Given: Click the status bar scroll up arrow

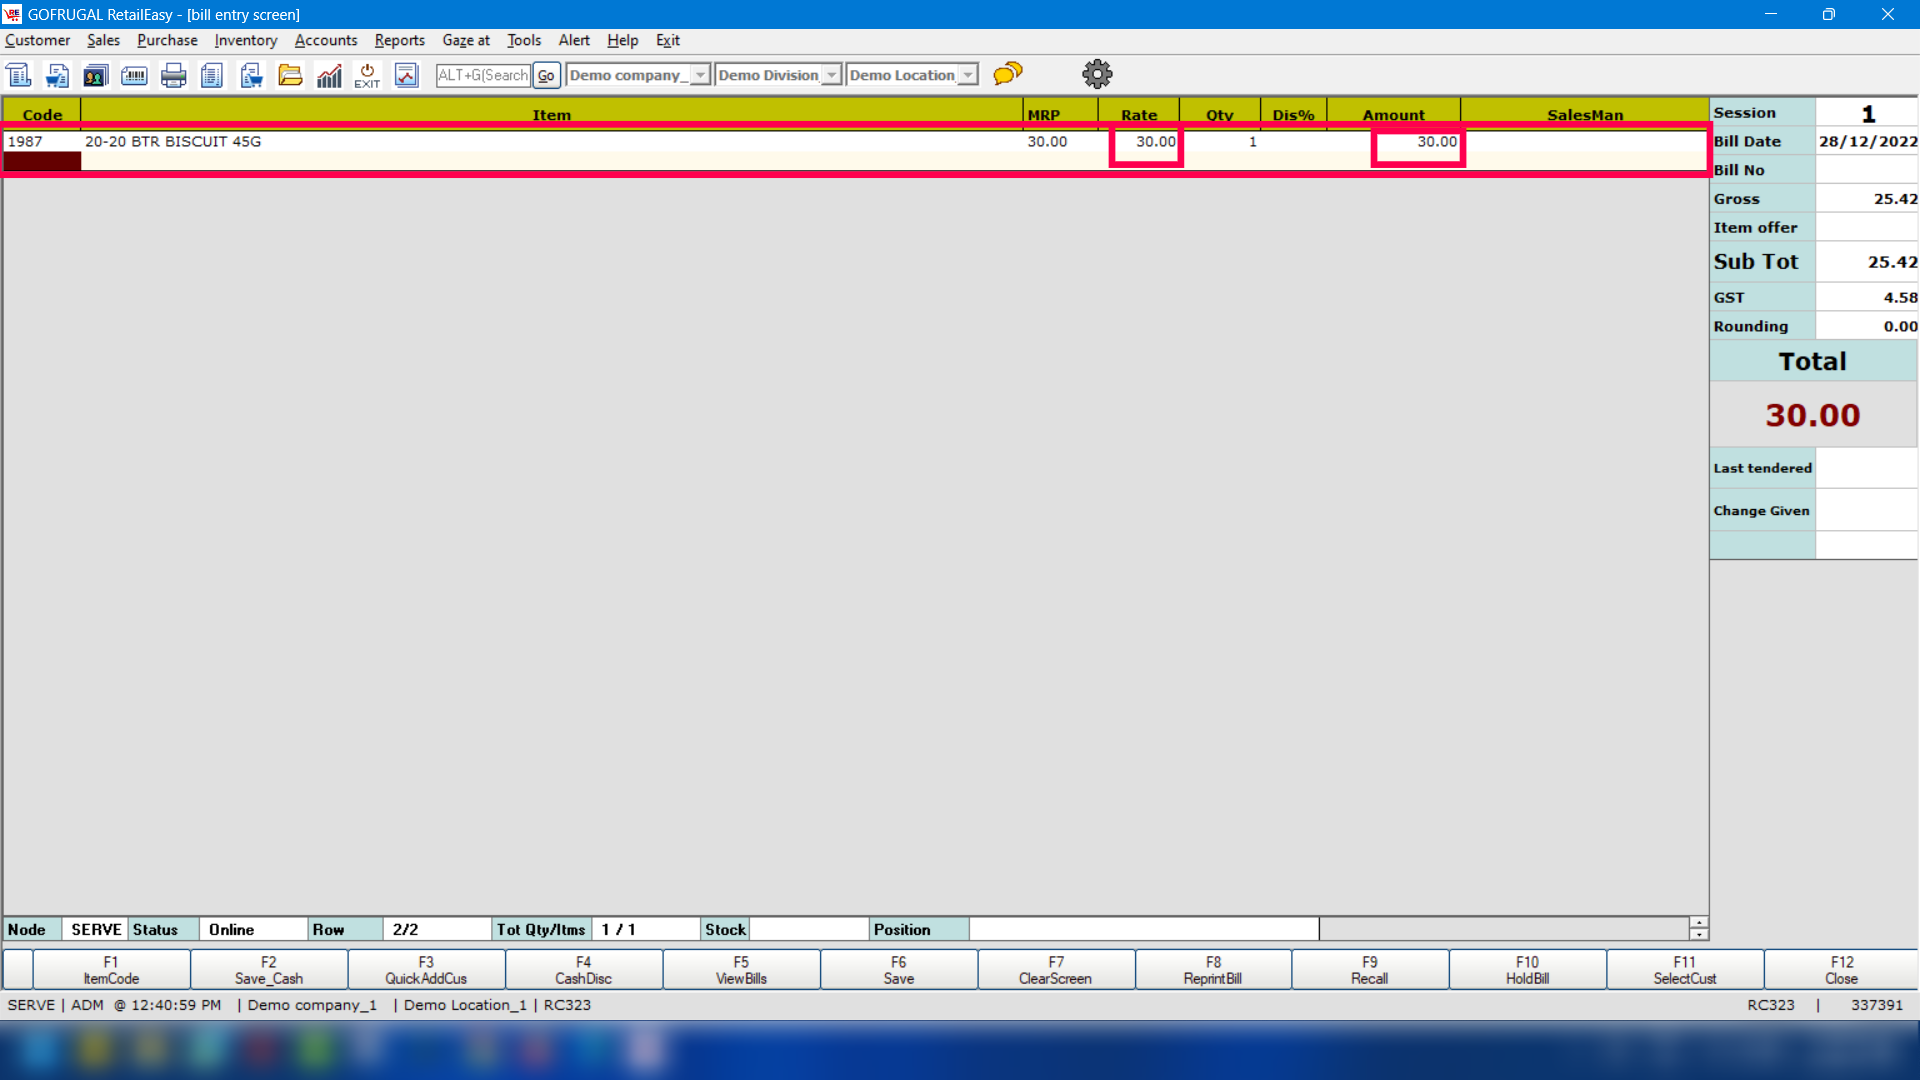Looking at the screenshot, I should [1698, 922].
